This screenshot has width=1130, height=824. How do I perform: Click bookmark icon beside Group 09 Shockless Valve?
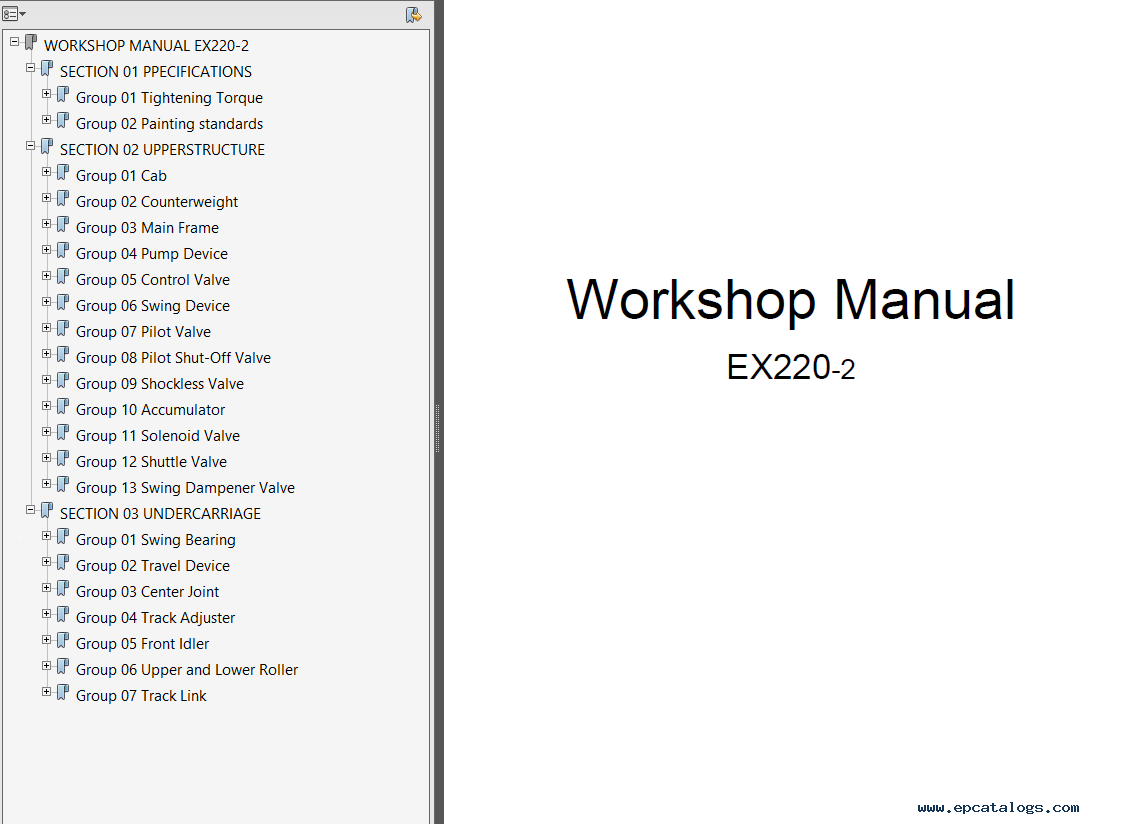pos(63,380)
